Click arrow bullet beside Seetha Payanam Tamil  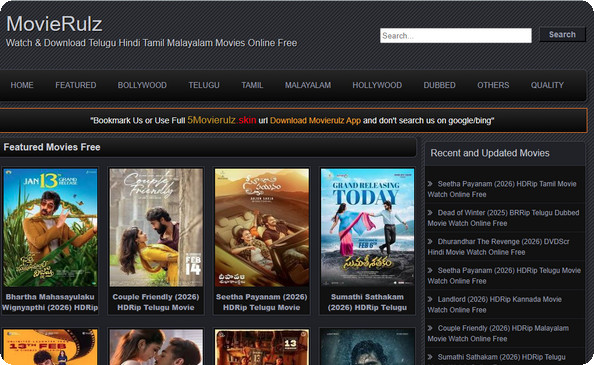(430, 184)
